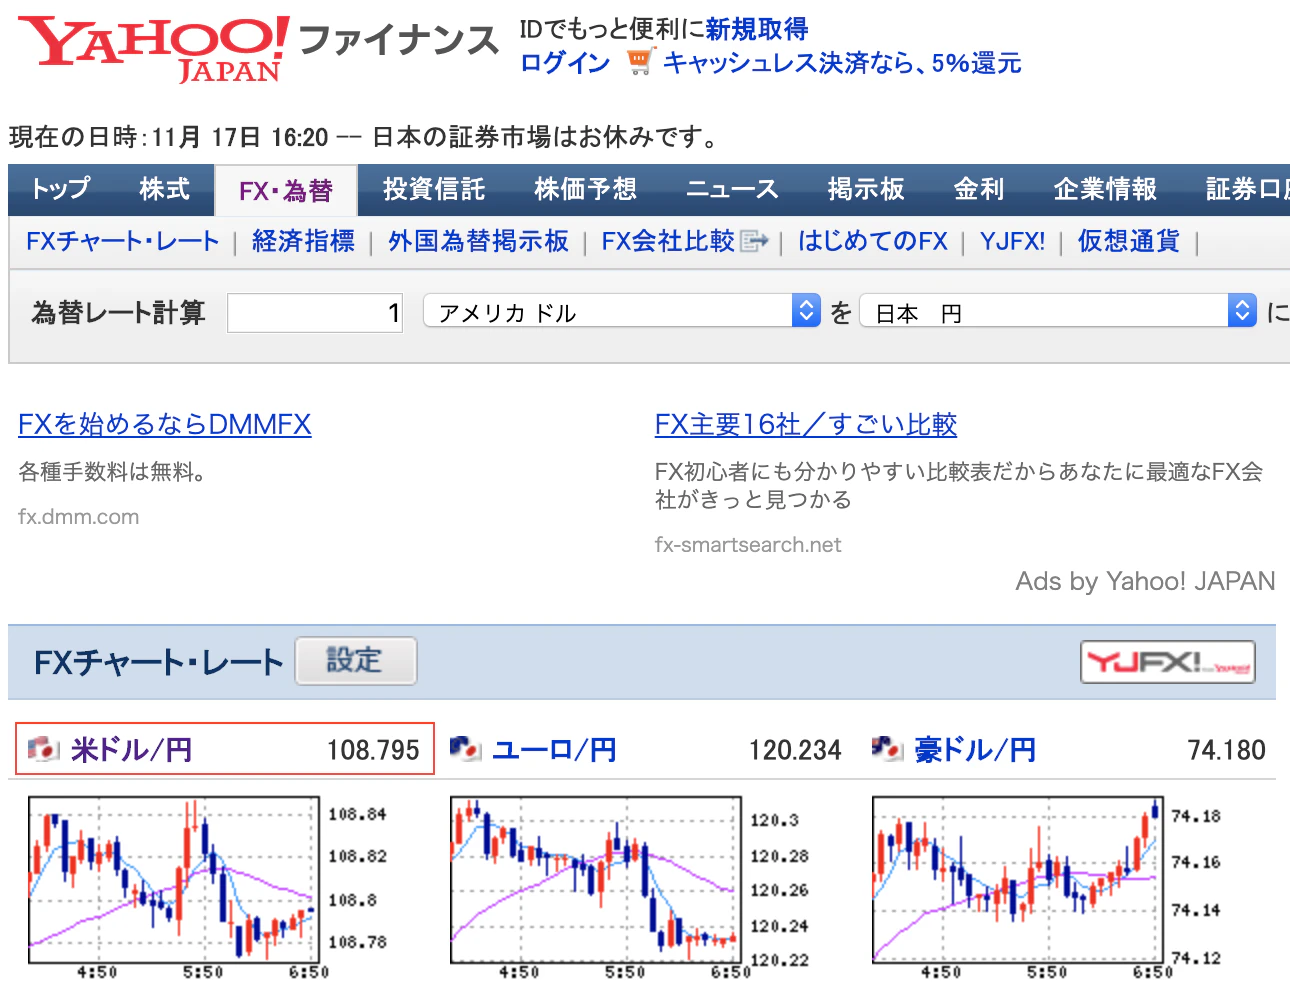
Task: Open the 日本 円 currency dropdown
Action: click(x=1058, y=311)
